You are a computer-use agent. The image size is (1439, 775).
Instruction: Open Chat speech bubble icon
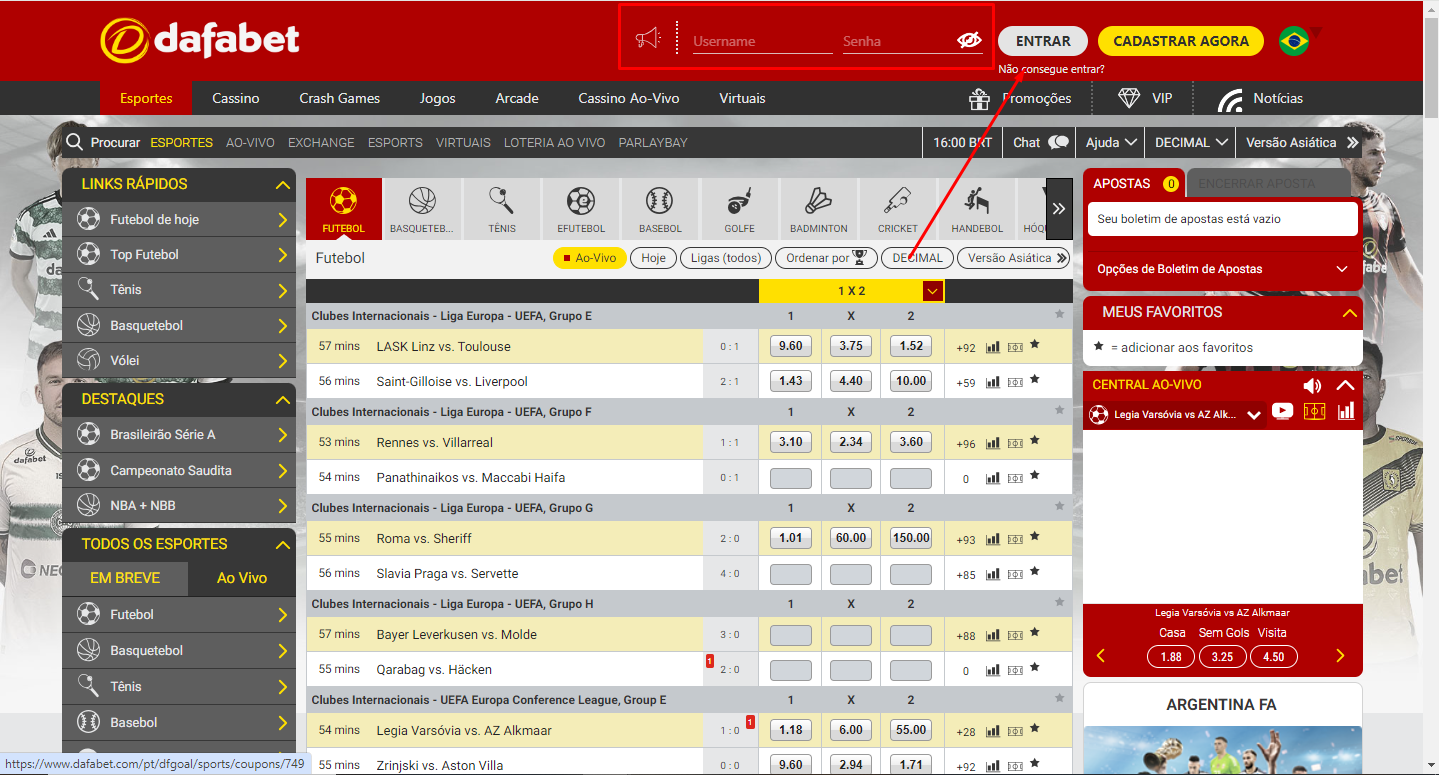pos(1059,142)
